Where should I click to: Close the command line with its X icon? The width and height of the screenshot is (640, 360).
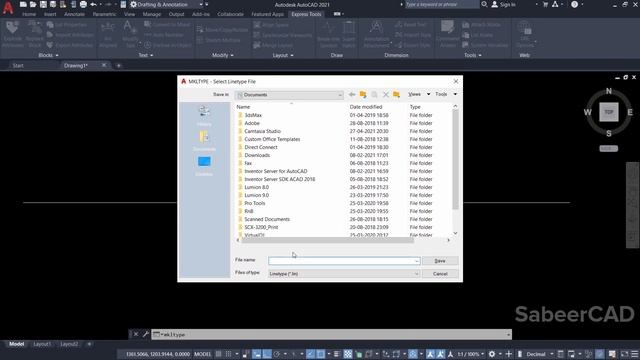point(136,334)
